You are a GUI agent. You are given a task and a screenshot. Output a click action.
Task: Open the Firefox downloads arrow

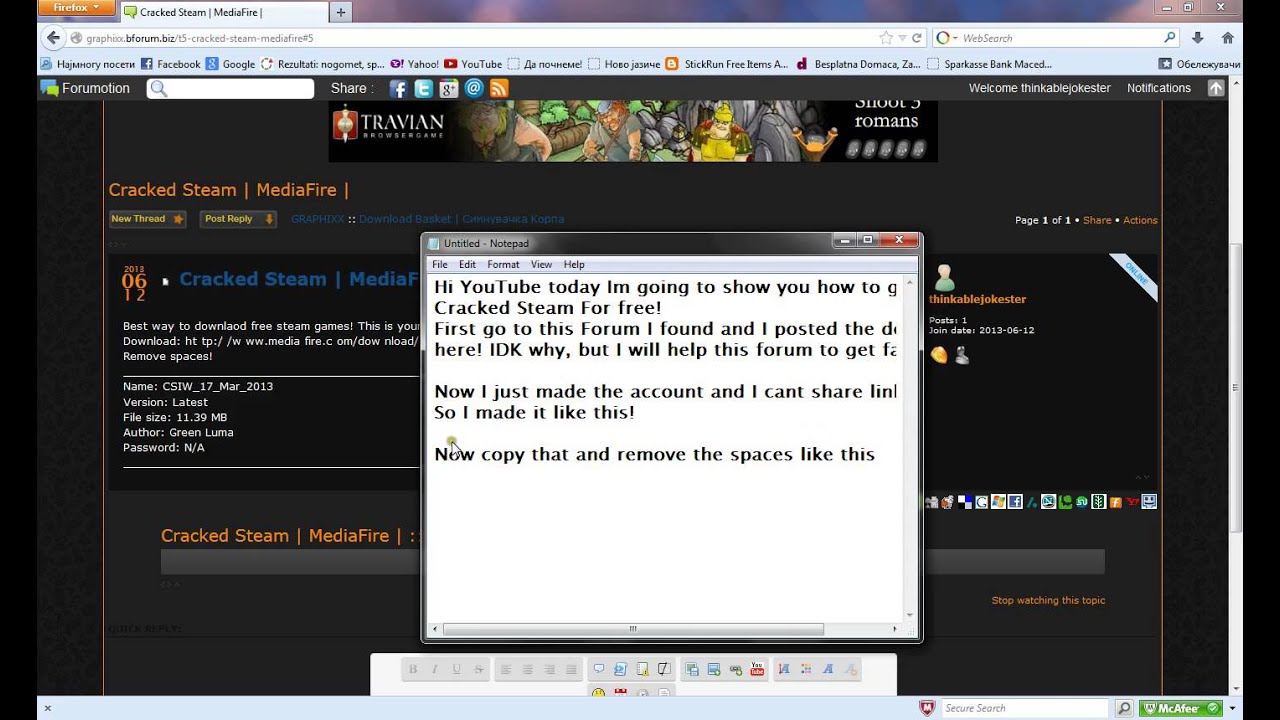point(1198,38)
